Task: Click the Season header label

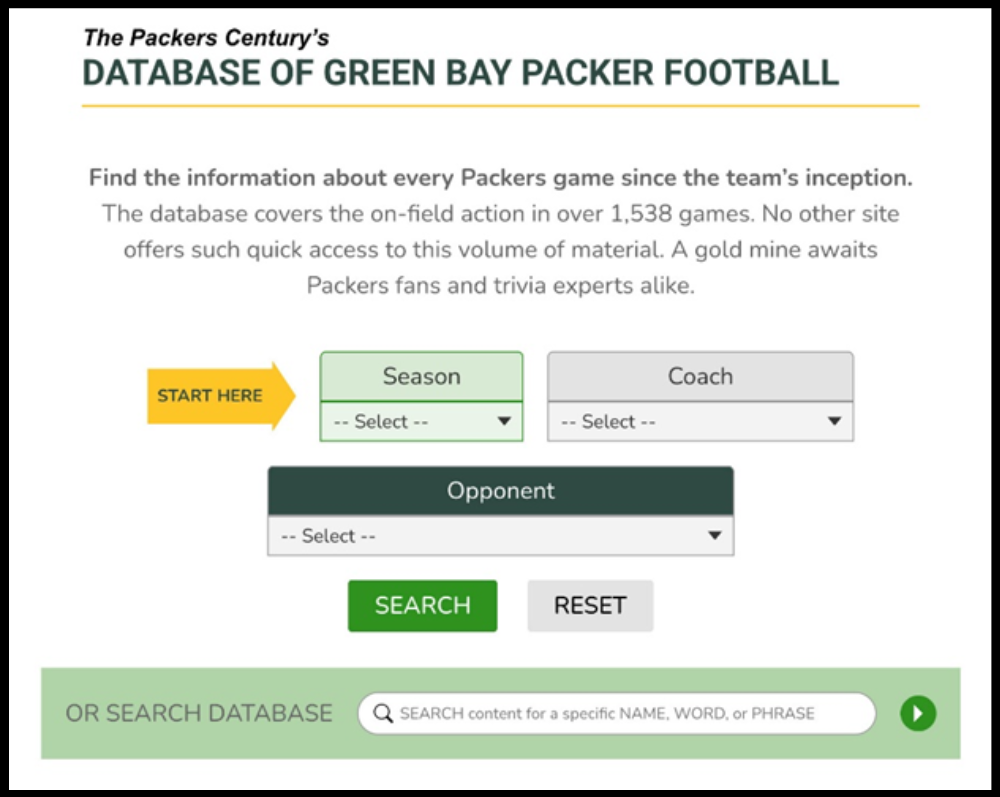Action: [x=422, y=376]
